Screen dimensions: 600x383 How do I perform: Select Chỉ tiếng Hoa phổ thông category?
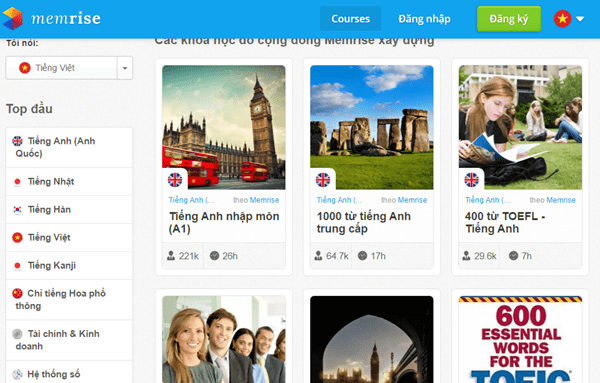coord(69,300)
